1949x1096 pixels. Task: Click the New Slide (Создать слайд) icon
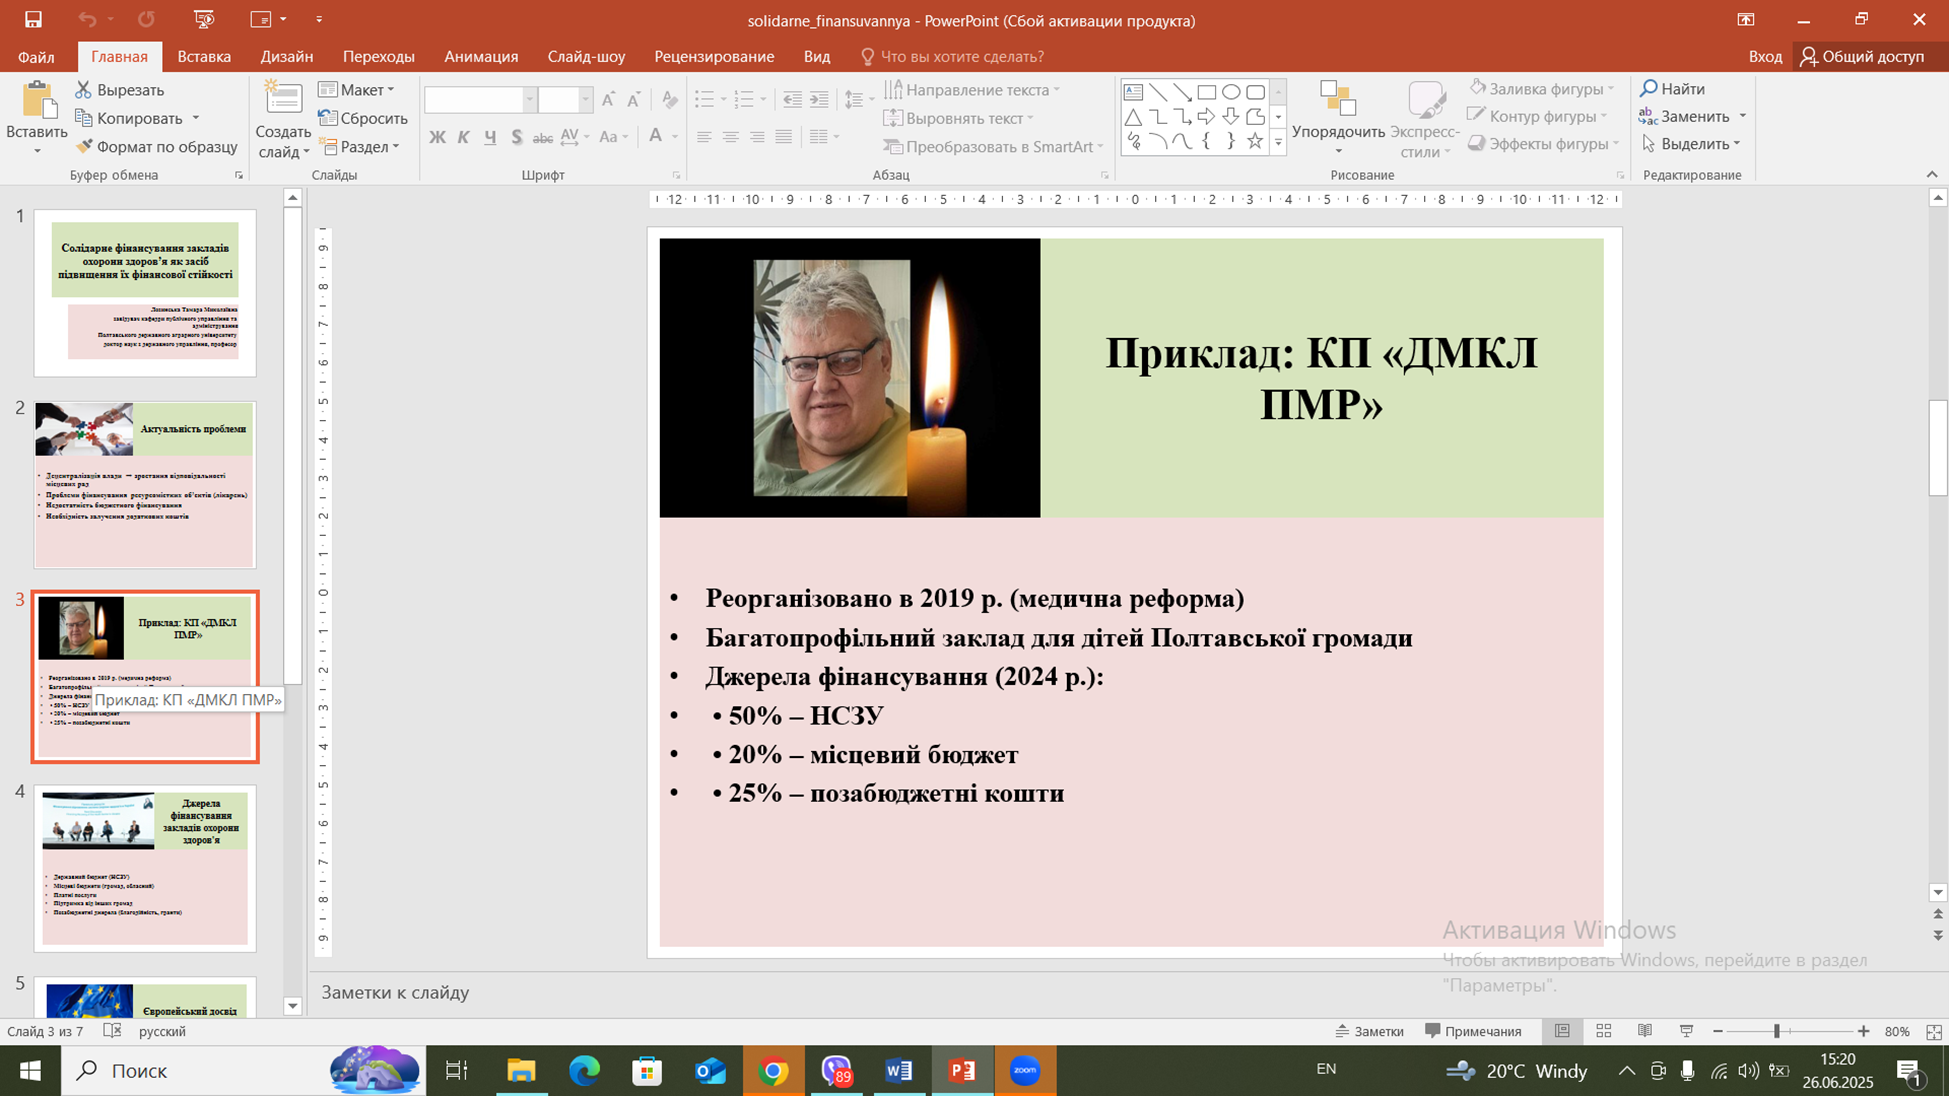point(283,100)
